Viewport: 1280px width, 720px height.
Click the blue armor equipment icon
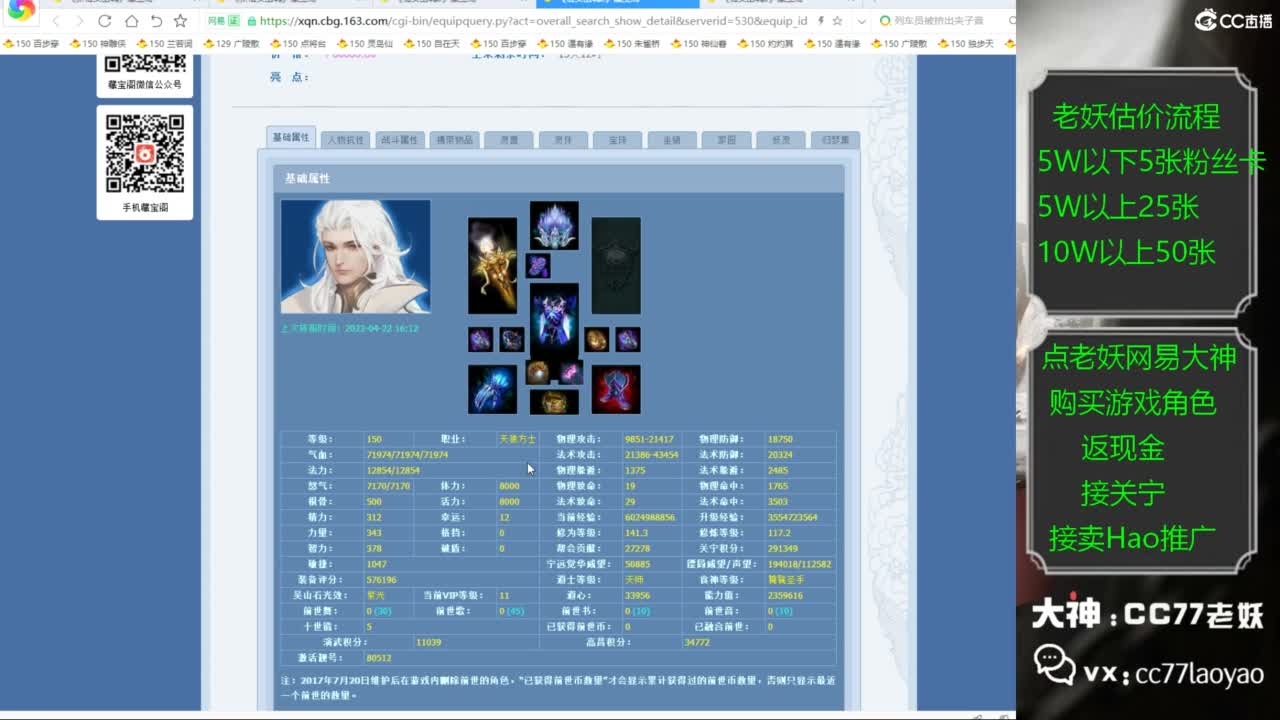[554, 320]
